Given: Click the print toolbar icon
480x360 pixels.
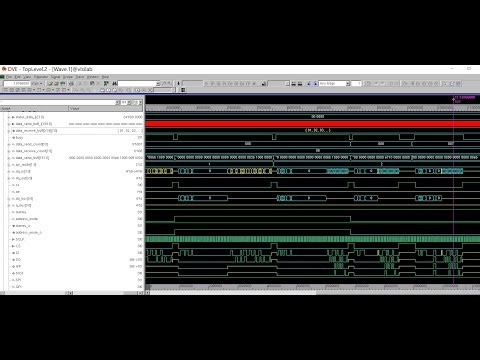Looking at the screenshot, I should pos(71,83).
